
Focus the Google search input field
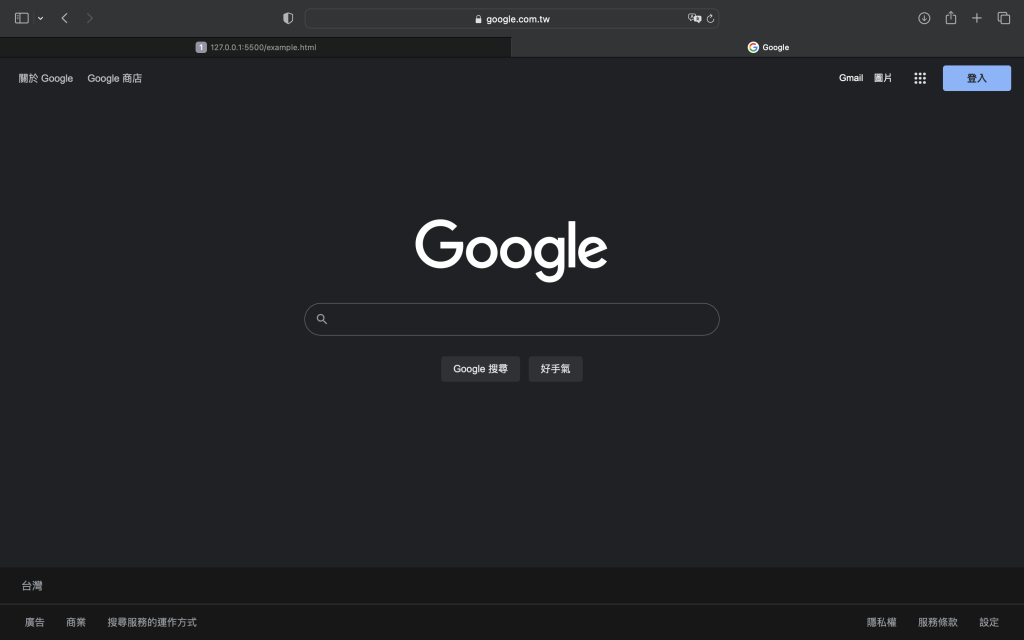511,319
